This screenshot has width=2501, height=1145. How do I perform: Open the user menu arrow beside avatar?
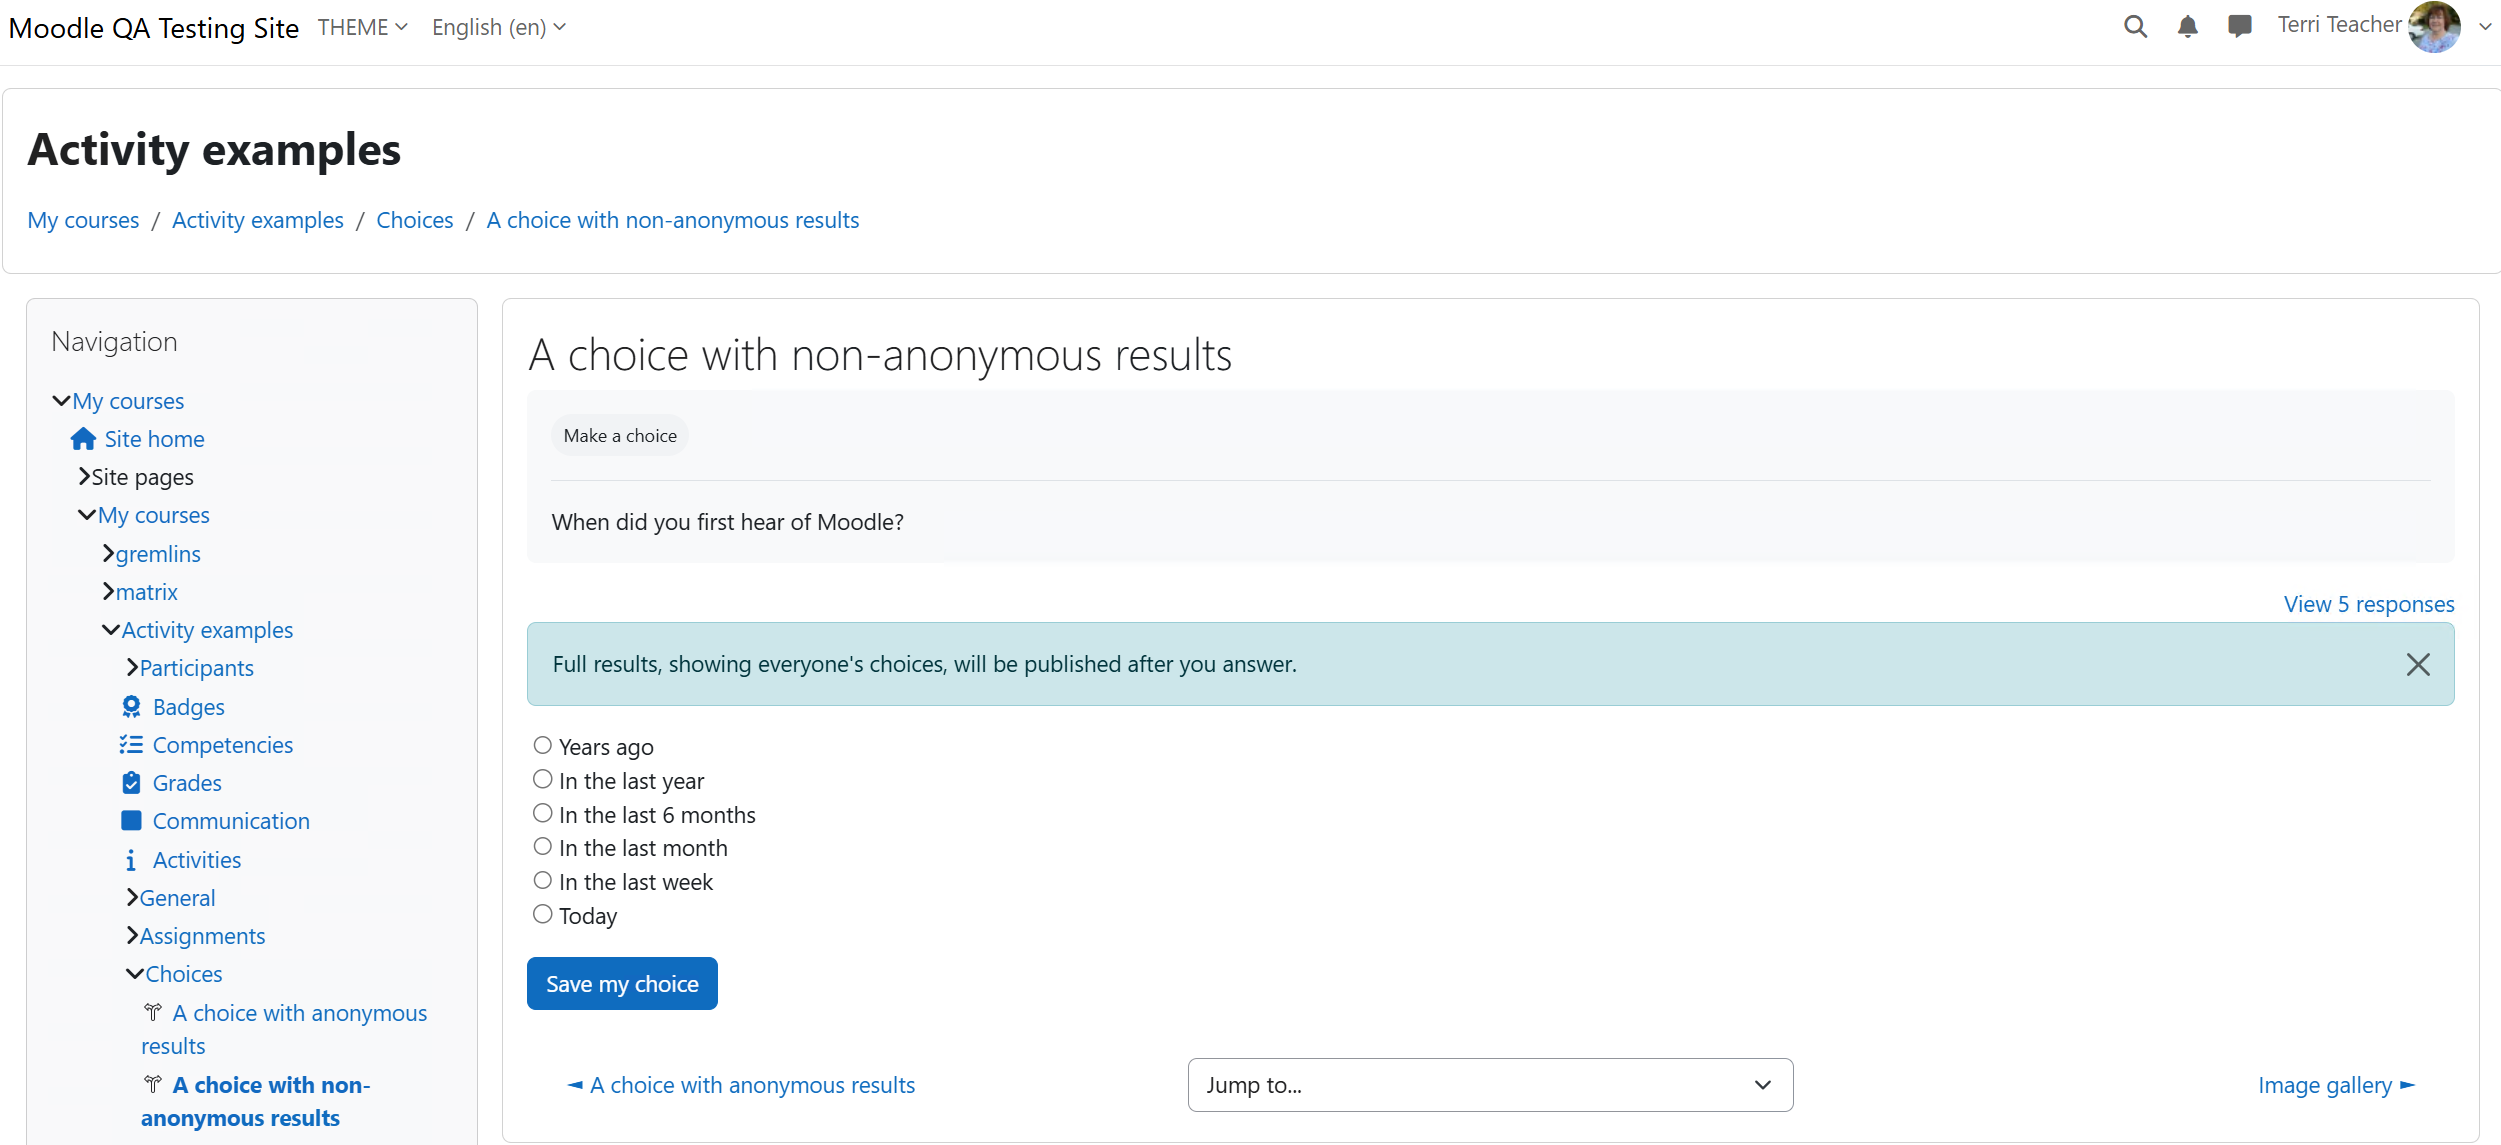click(x=2485, y=28)
